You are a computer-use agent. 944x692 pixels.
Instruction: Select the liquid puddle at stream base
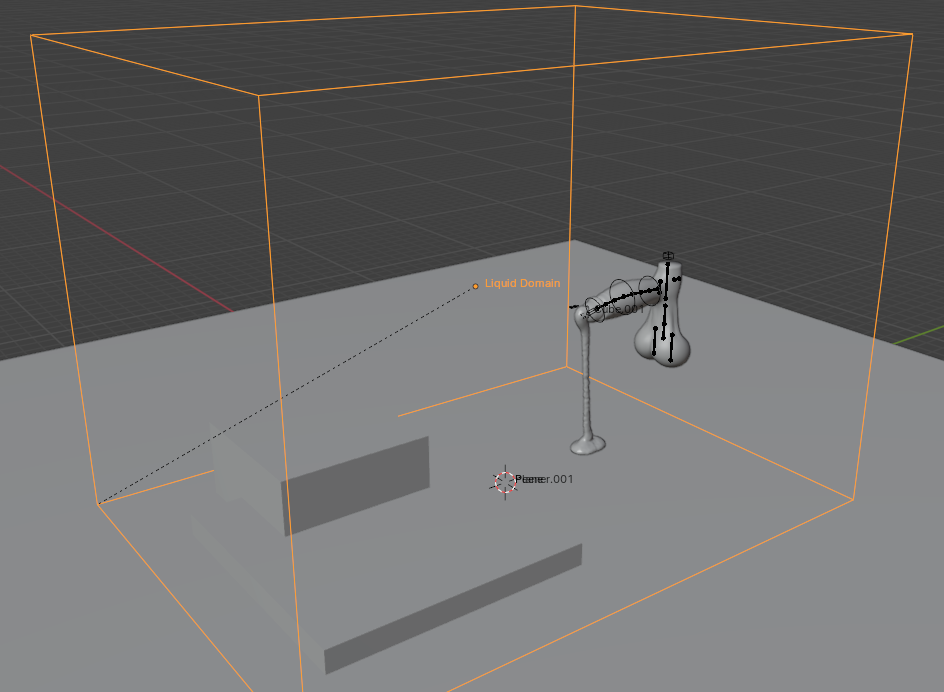tap(589, 443)
